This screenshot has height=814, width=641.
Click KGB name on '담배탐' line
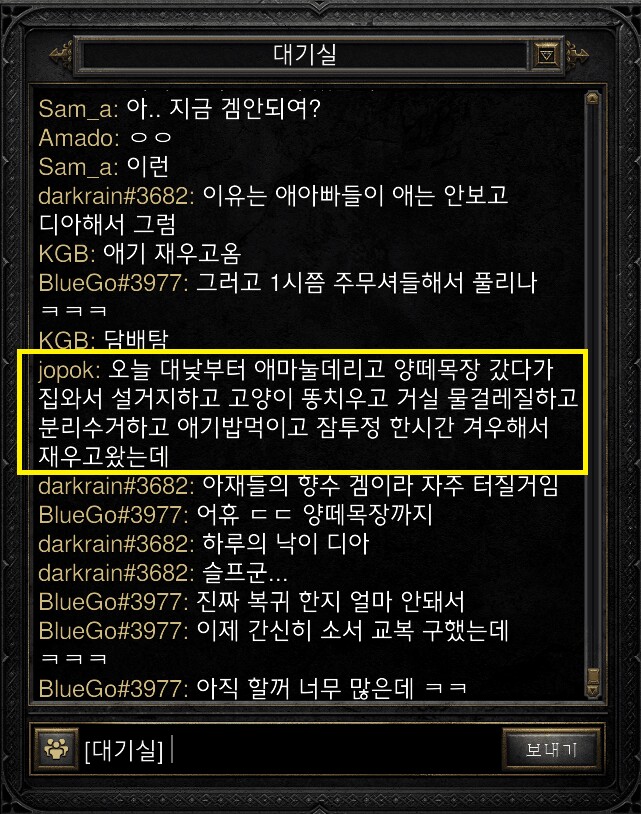67,341
